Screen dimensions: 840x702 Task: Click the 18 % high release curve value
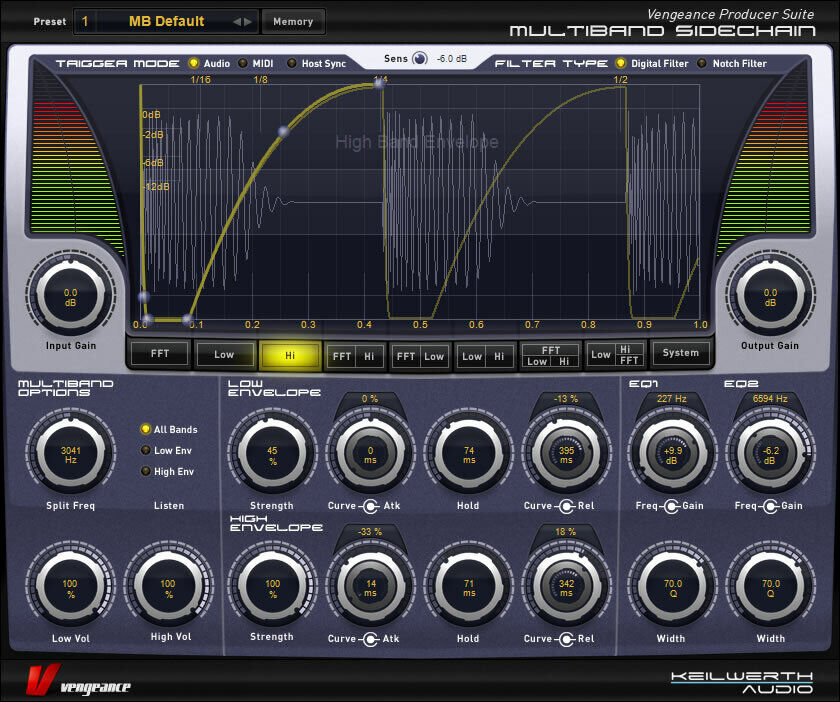coord(566,532)
